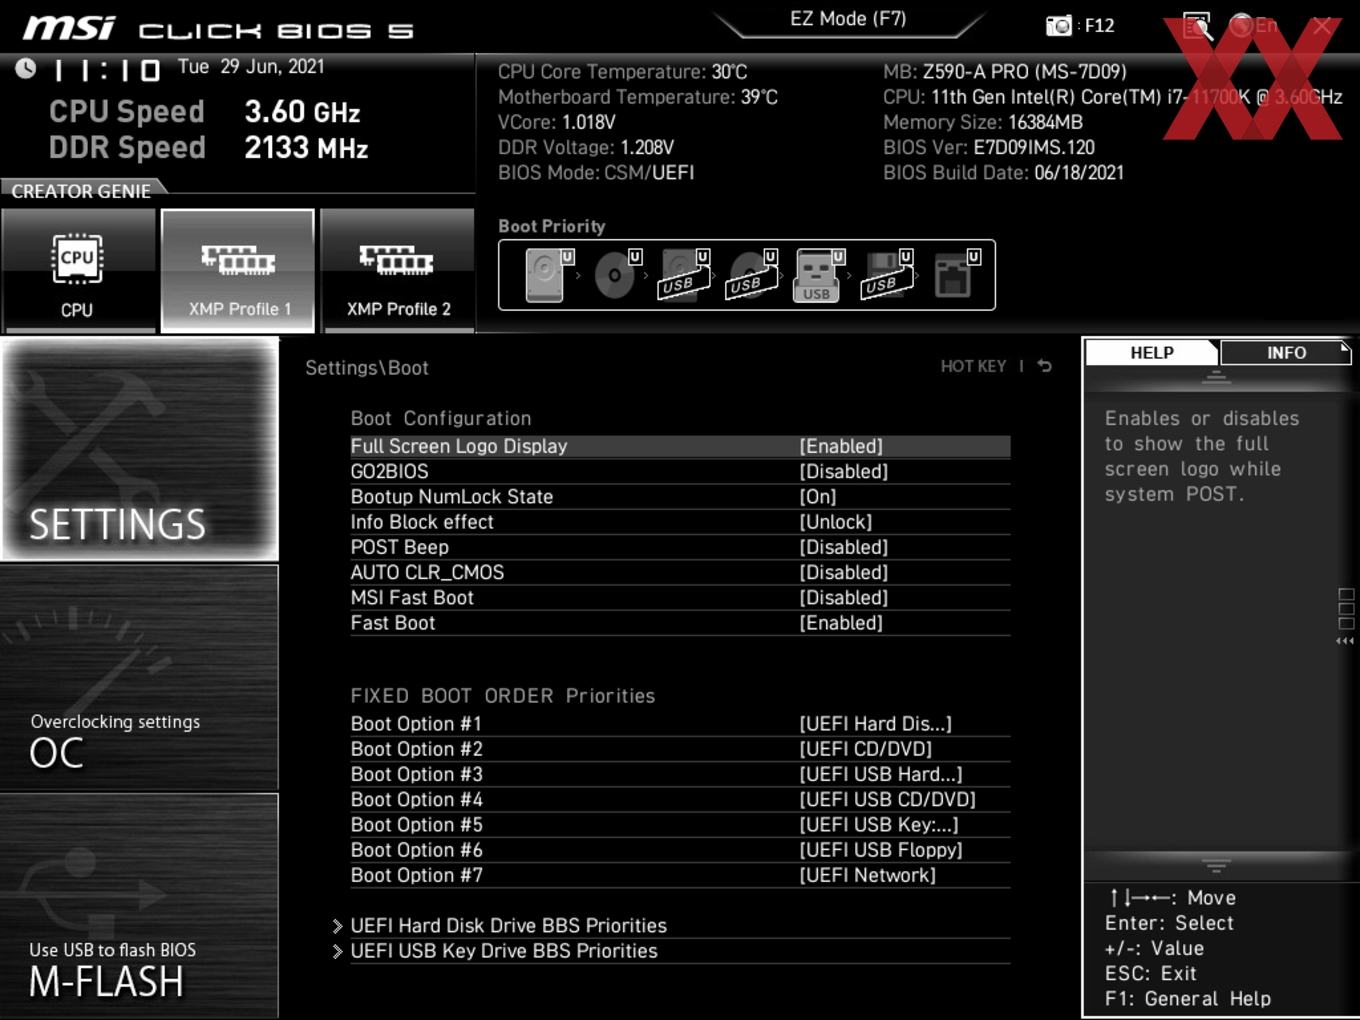Toggle Full Screen Logo Display value [Enabled]
Screen dimensions: 1360x1020
841,446
